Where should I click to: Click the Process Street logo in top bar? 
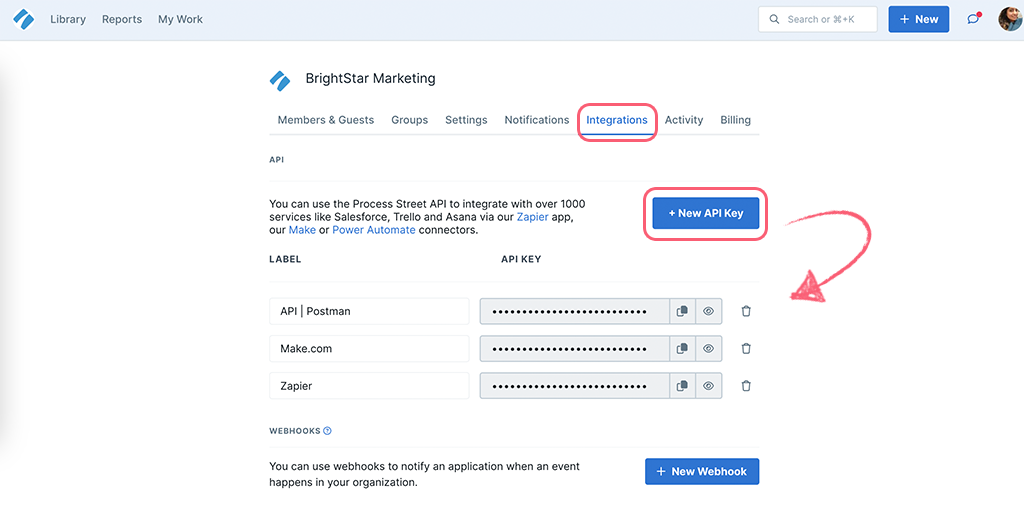click(x=24, y=20)
